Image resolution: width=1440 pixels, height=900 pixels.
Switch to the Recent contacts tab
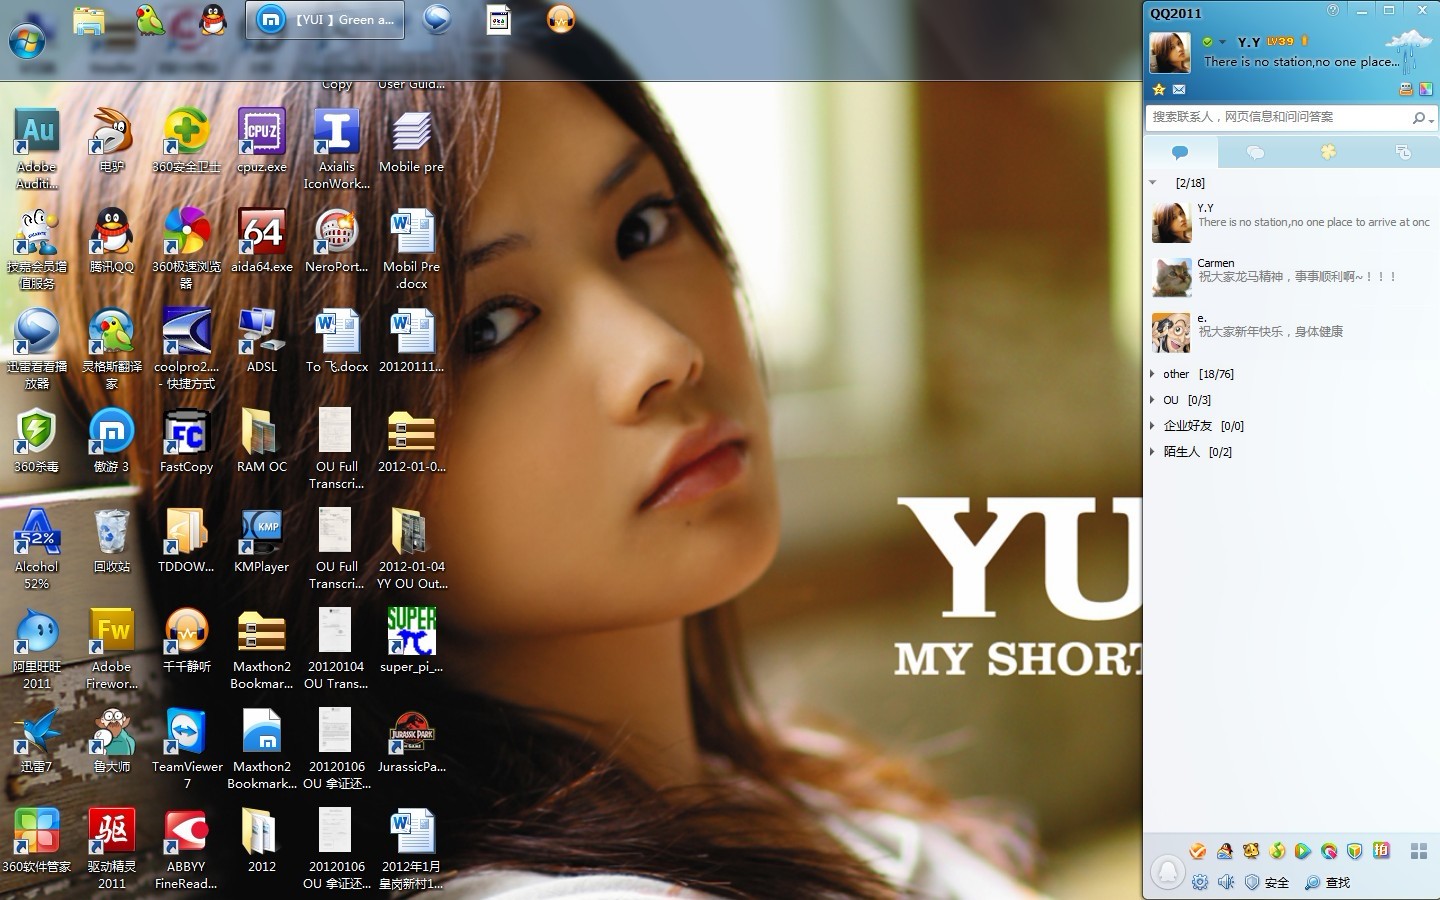1403,152
